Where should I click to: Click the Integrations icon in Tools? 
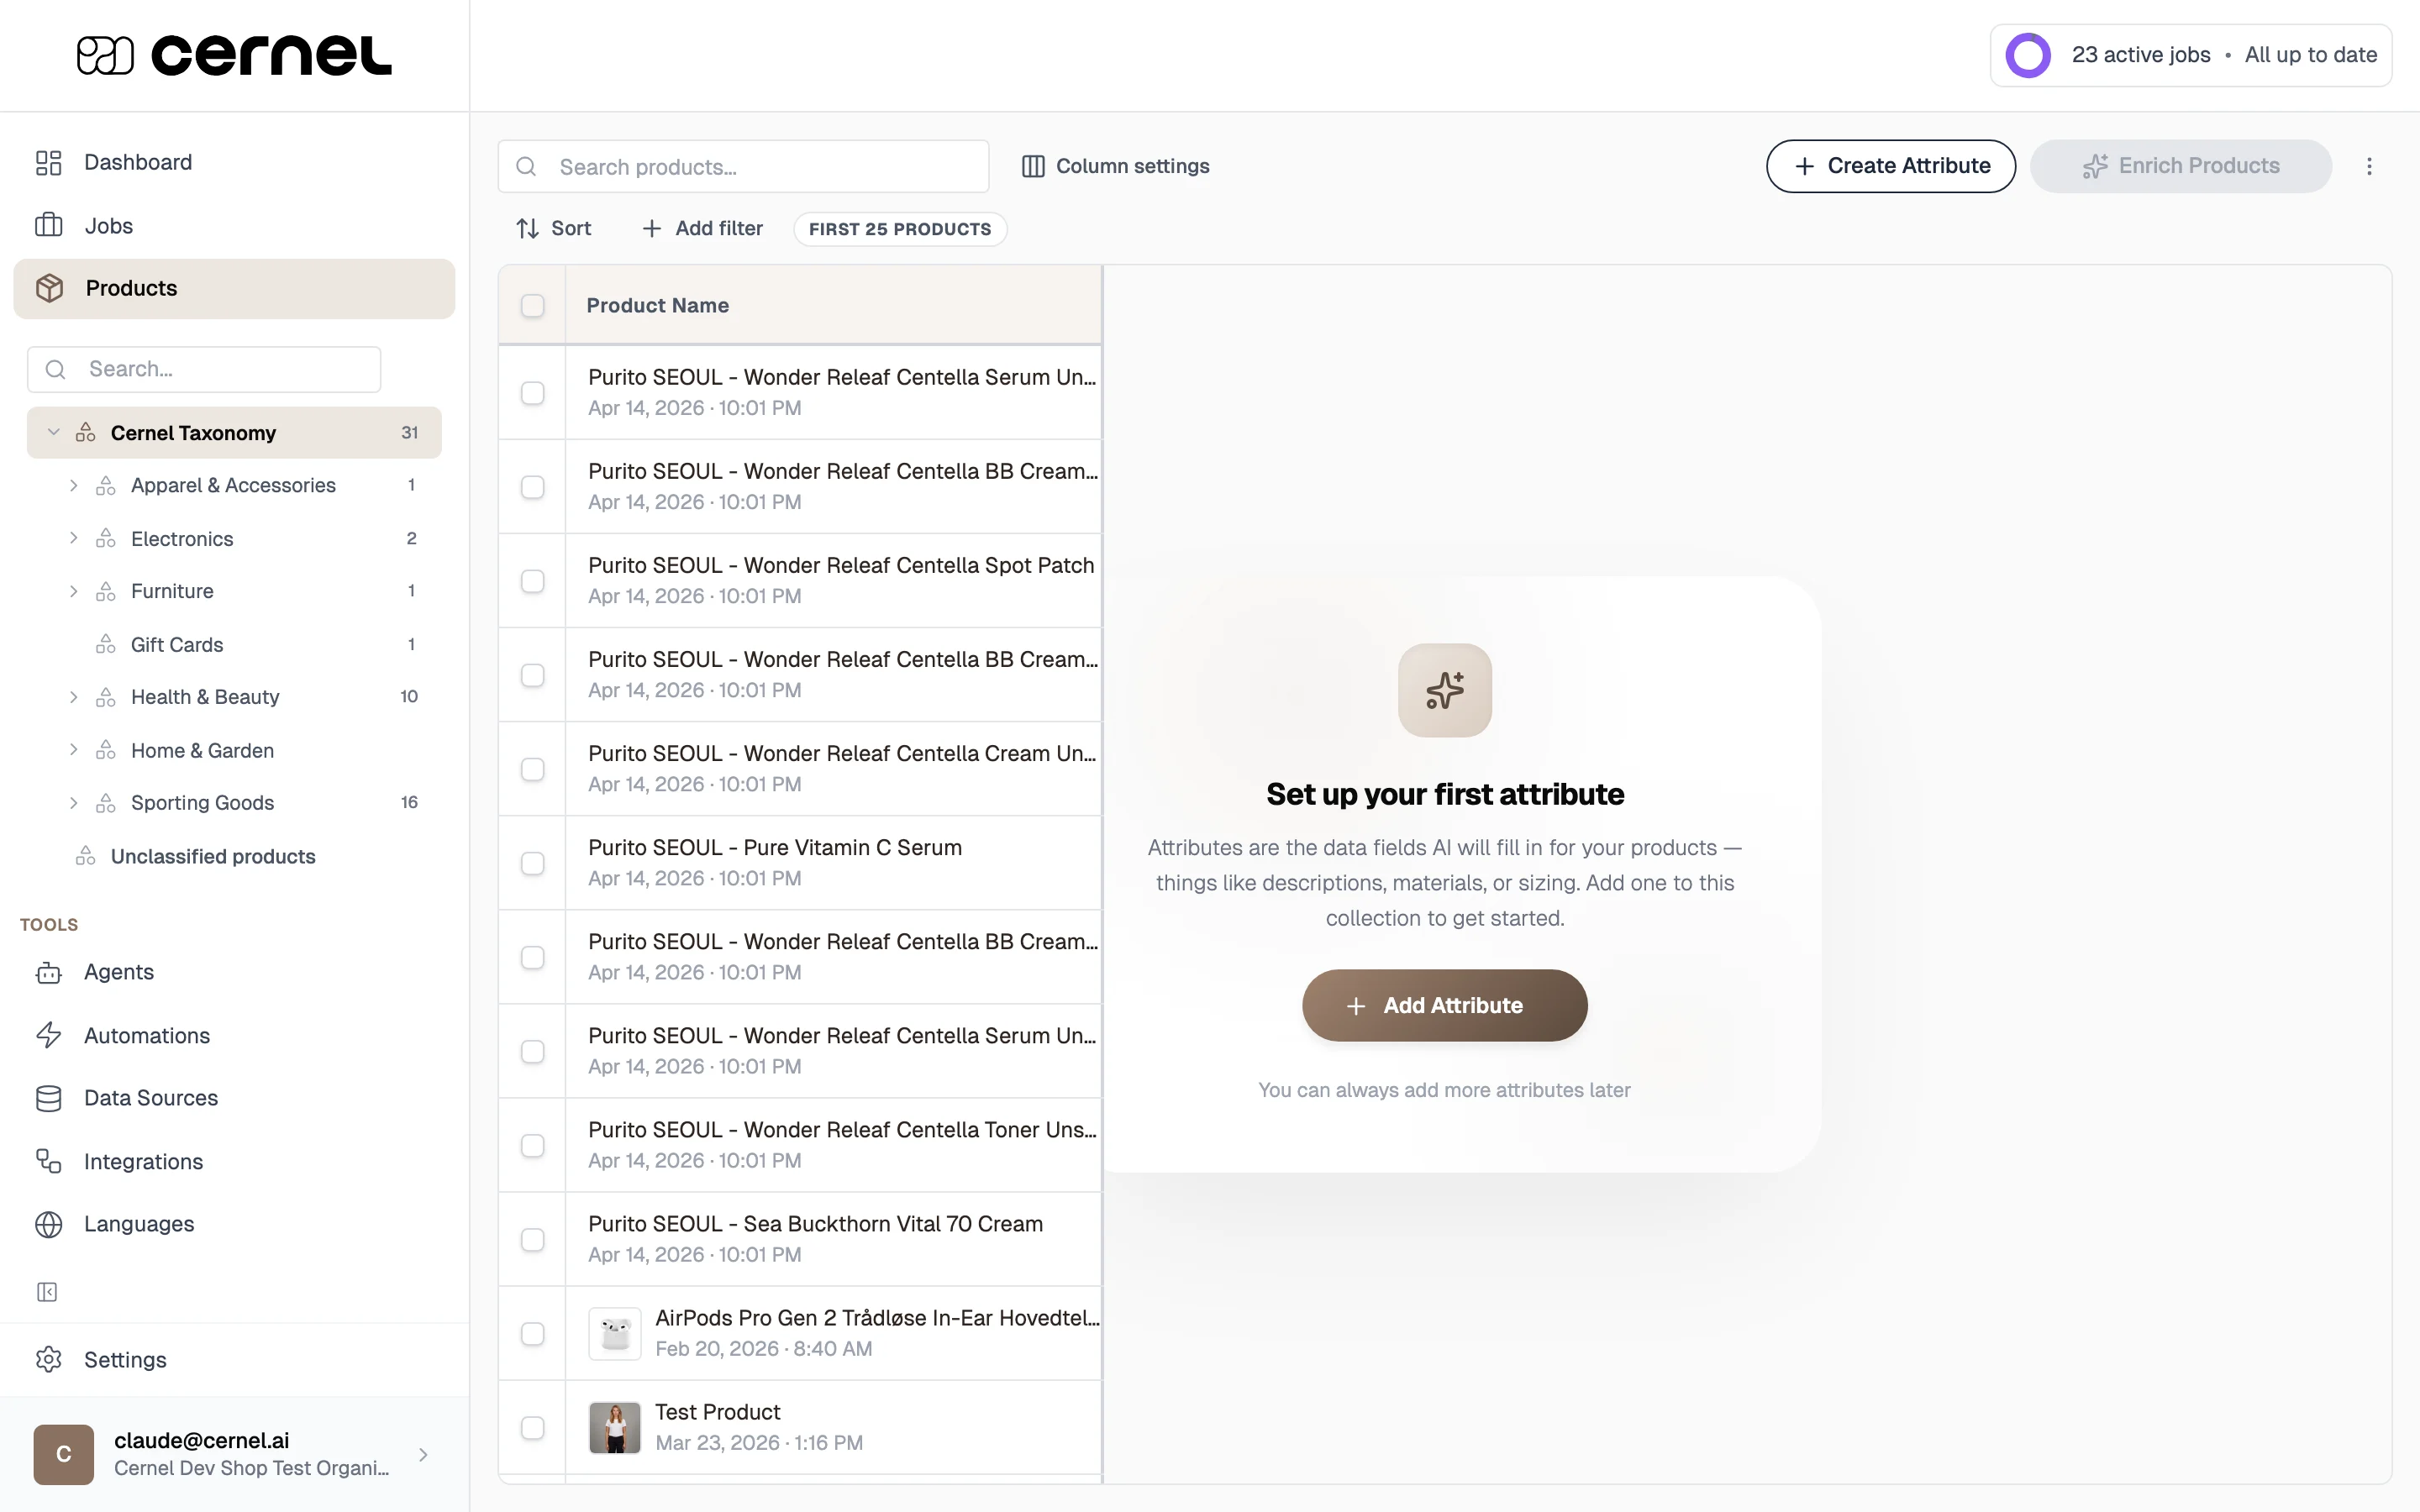click(48, 1161)
